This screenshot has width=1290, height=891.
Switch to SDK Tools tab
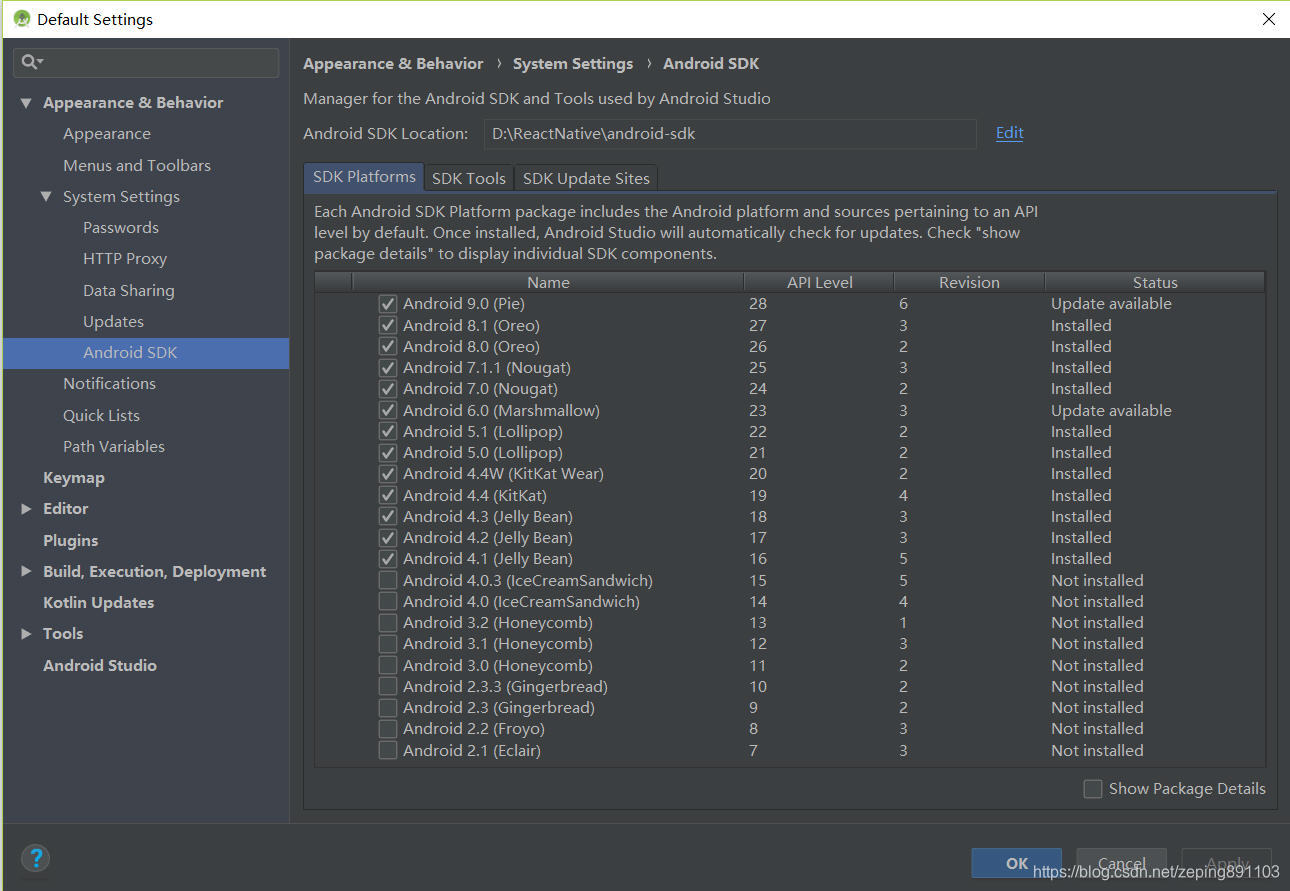pos(469,178)
